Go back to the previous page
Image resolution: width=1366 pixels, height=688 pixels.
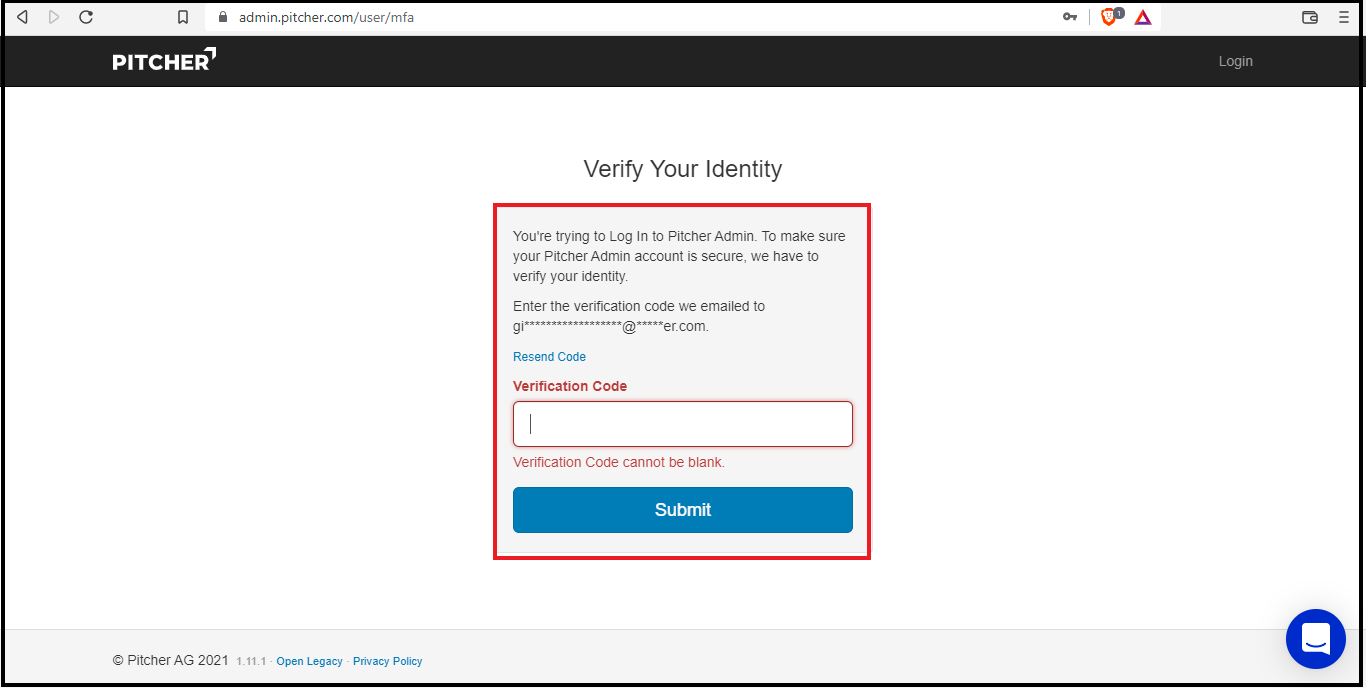(x=22, y=17)
